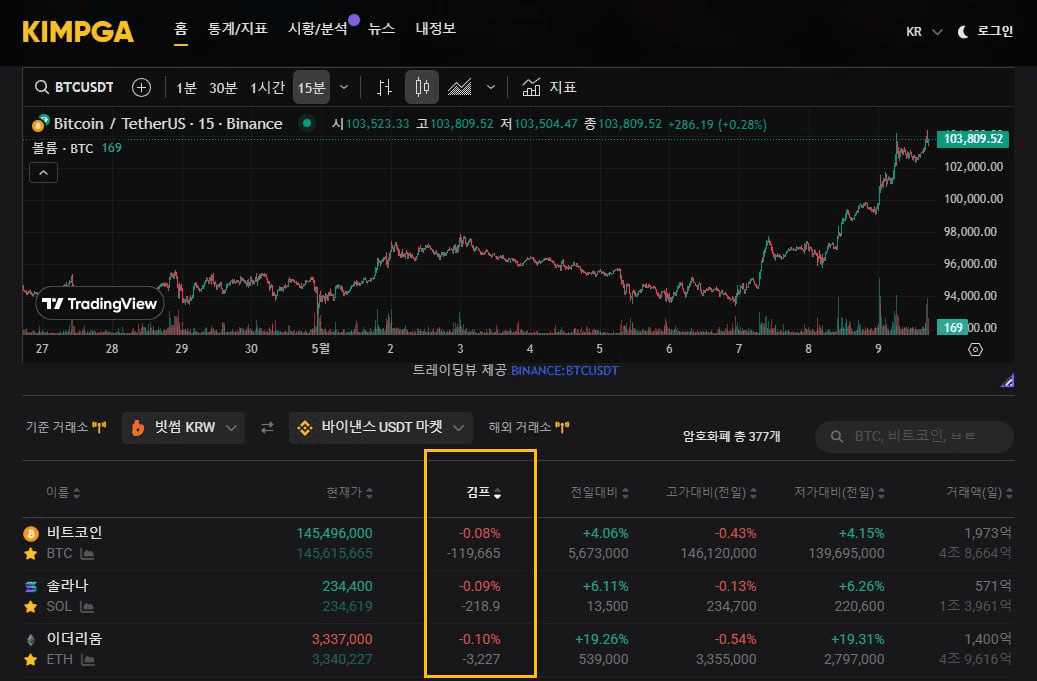1037x681 pixels.
Task: Sort the table by 김프
Action: click(x=483, y=493)
